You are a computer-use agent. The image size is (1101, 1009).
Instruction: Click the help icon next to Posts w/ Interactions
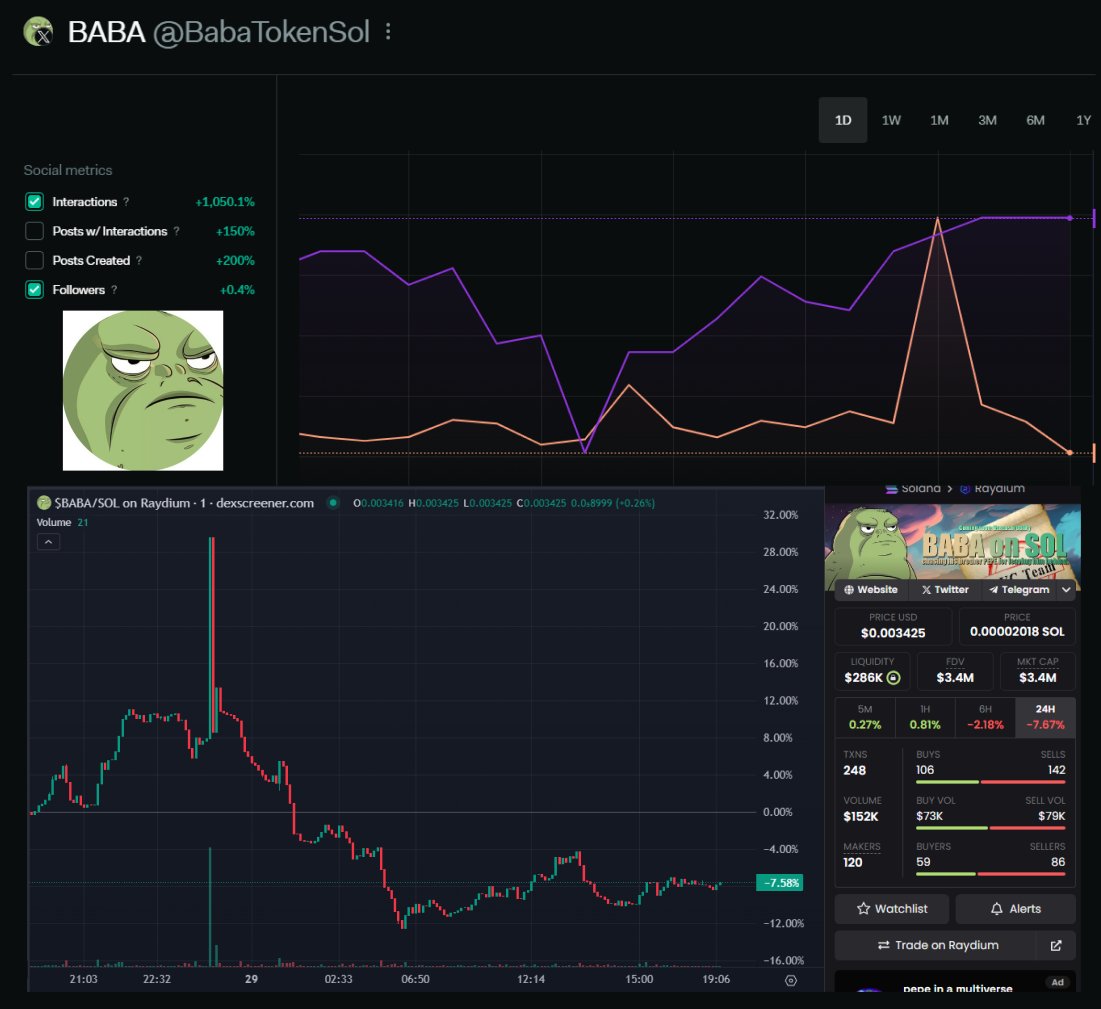[x=176, y=231]
